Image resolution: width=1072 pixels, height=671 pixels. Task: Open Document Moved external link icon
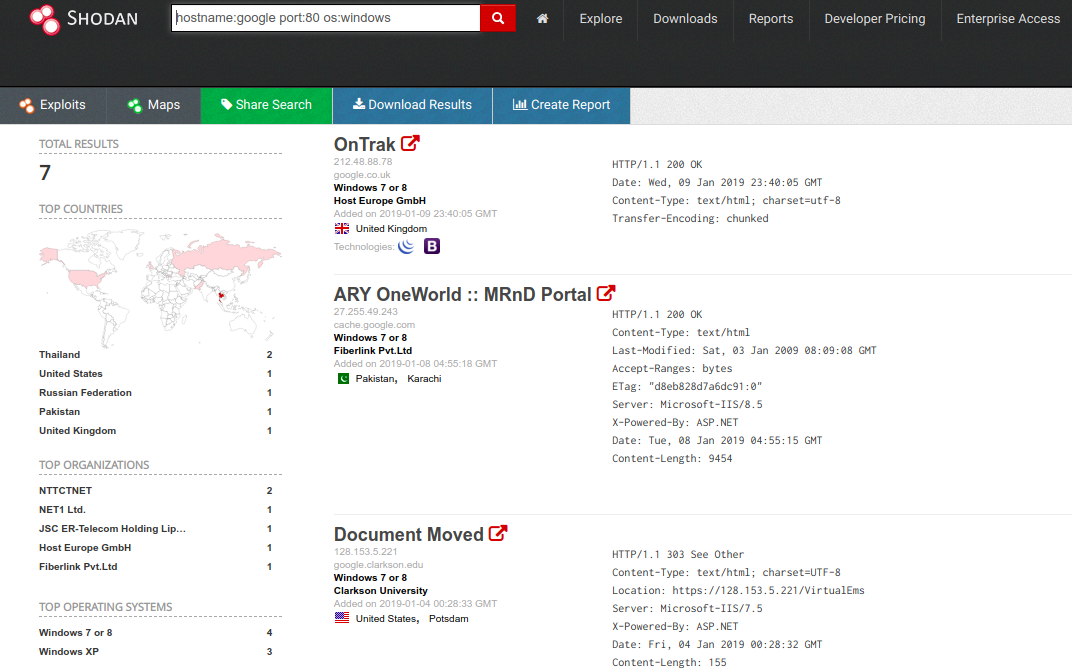coord(498,533)
